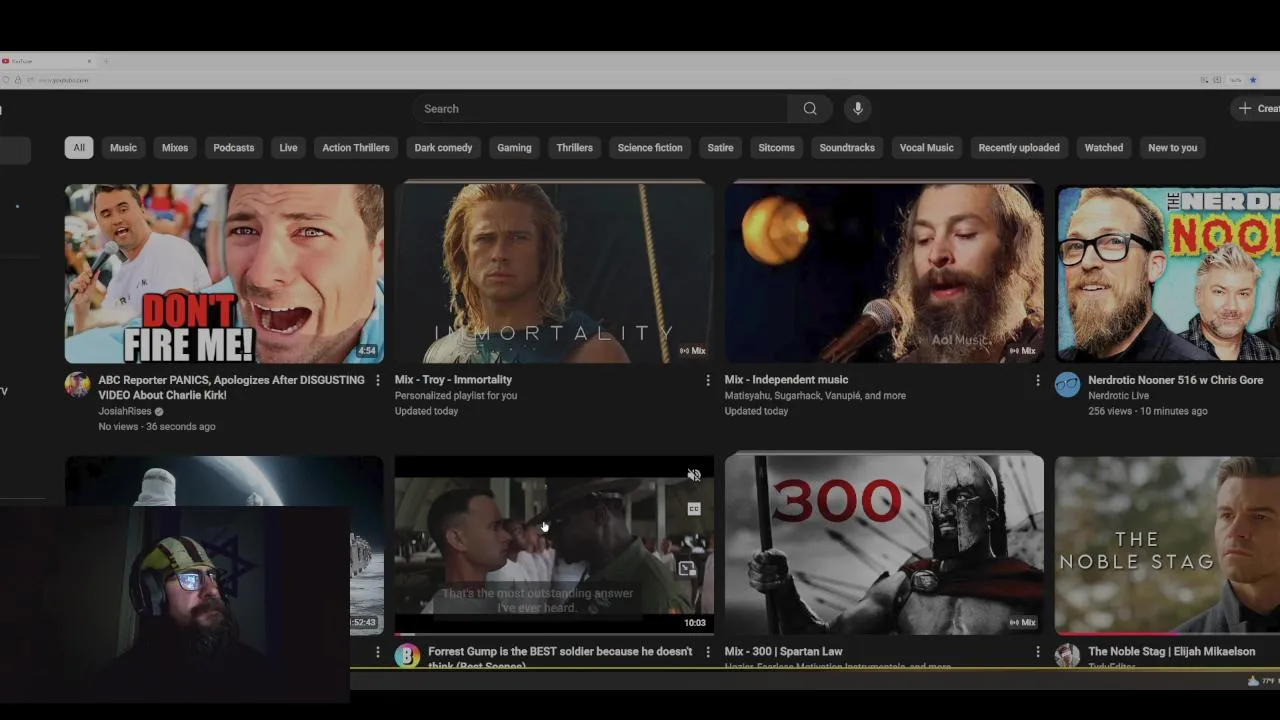Viewport: 1280px width, 720px height.
Task: Select the Soundtracks filter chip
Action: pyautogui.click(x=847, y=148)
